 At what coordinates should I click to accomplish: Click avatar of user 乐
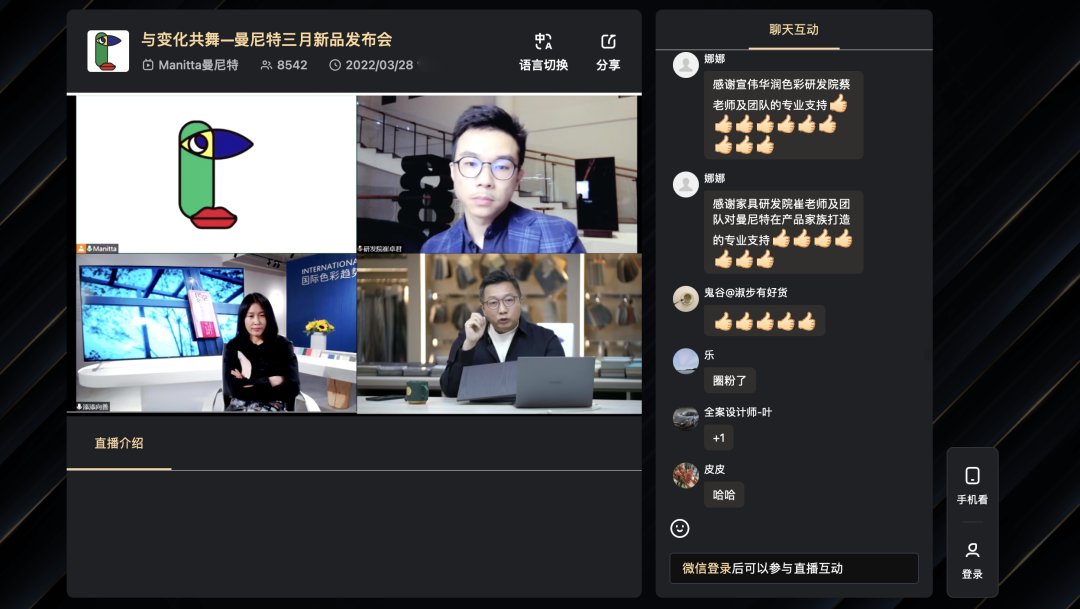[685, 361]
